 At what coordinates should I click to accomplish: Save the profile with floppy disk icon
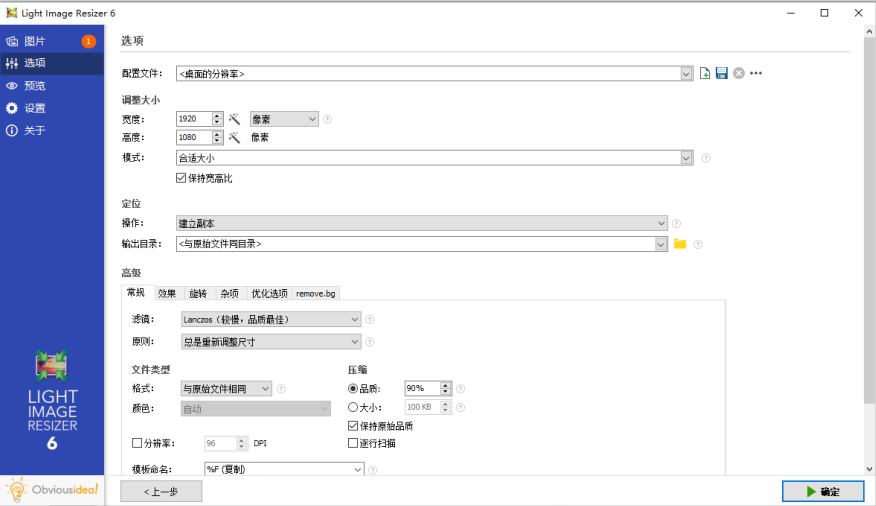coord(721,73)
